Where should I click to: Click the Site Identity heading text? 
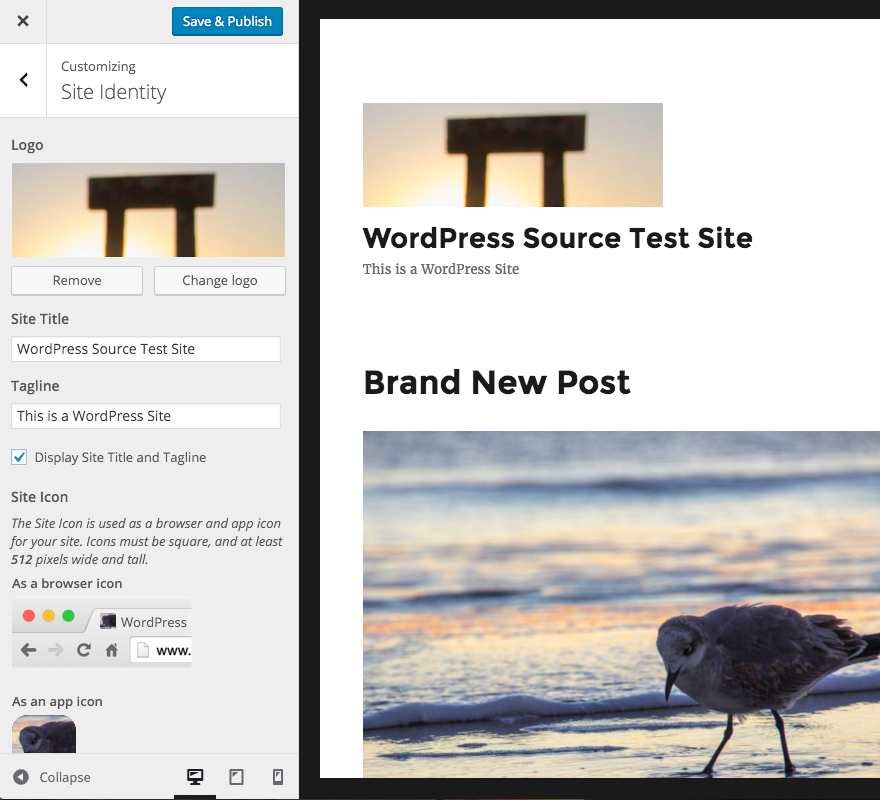pos(113,92)
